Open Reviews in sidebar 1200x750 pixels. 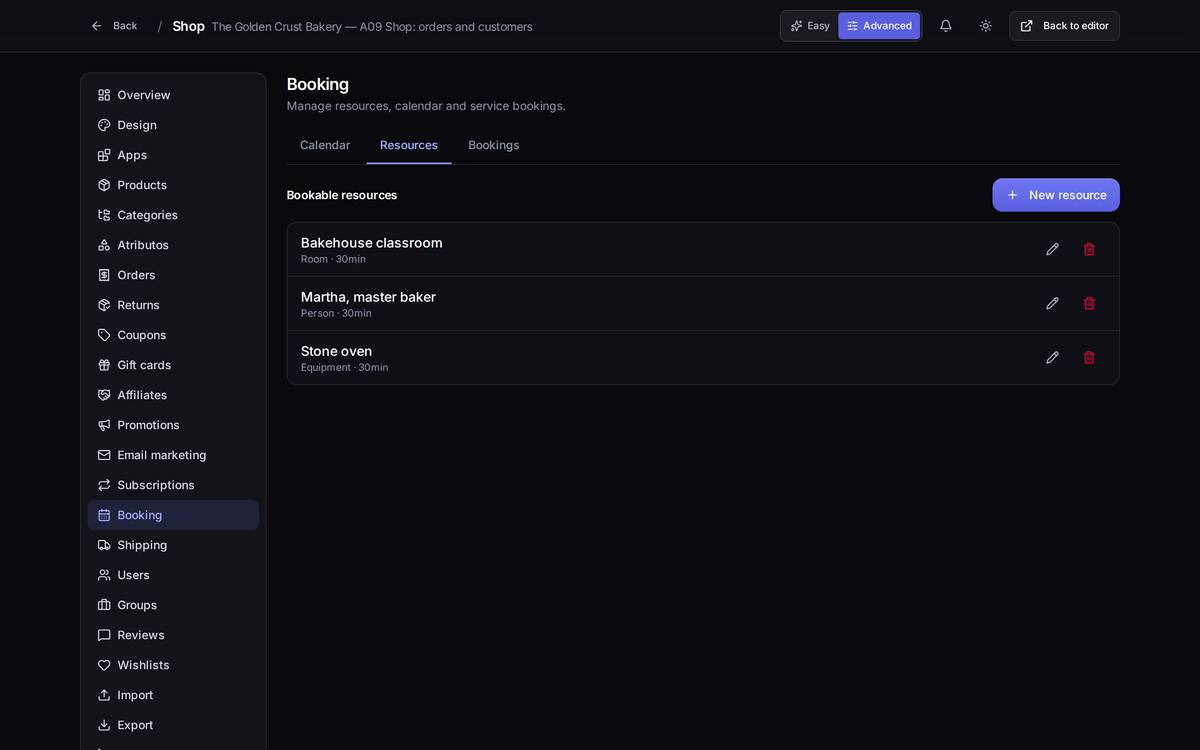point(173,635)
